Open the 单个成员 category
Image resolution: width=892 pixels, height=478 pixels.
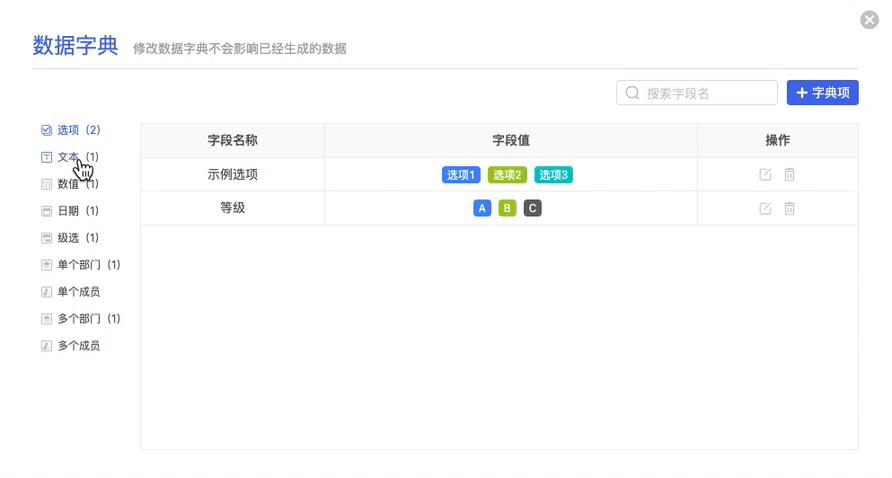click(78, 292)
